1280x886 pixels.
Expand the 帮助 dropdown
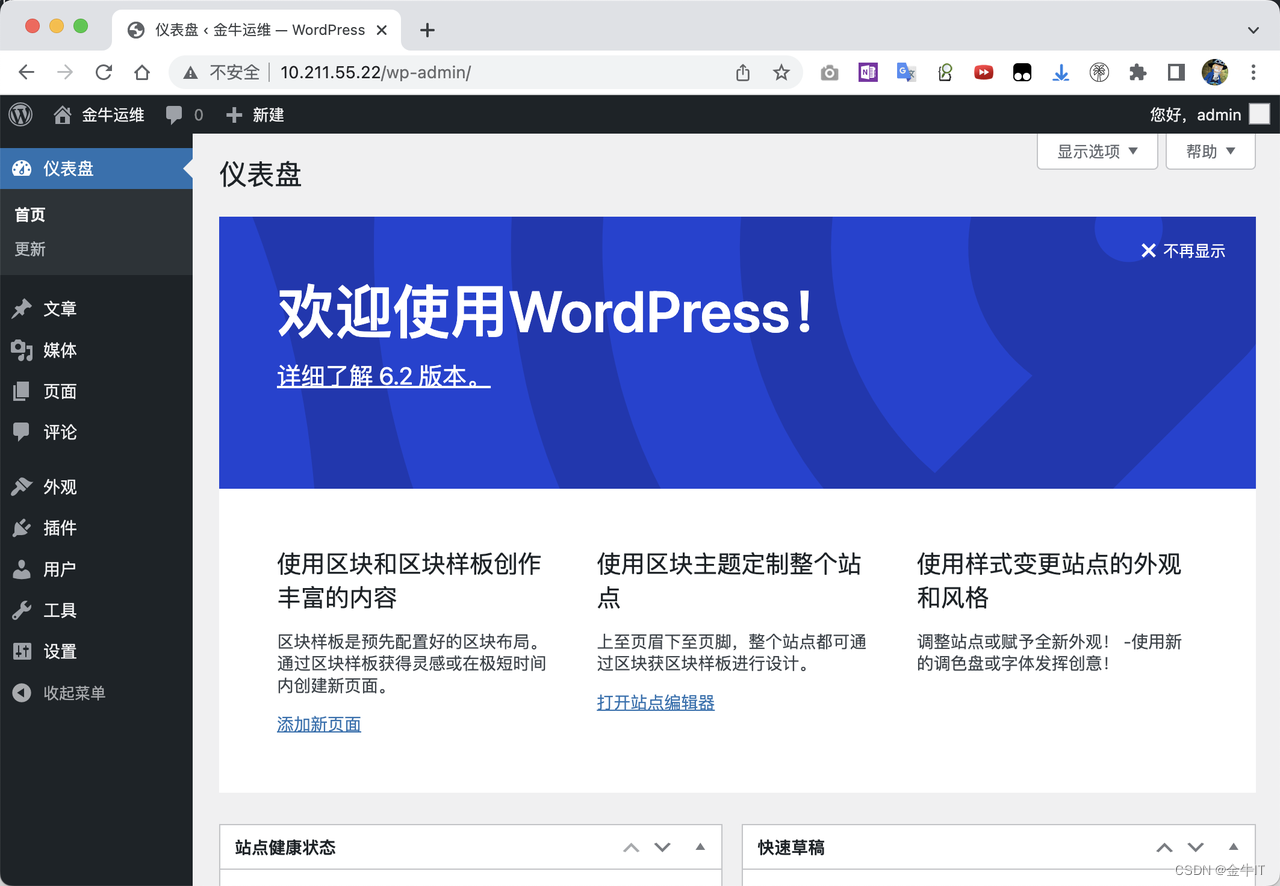click(x=1210, y=151)
